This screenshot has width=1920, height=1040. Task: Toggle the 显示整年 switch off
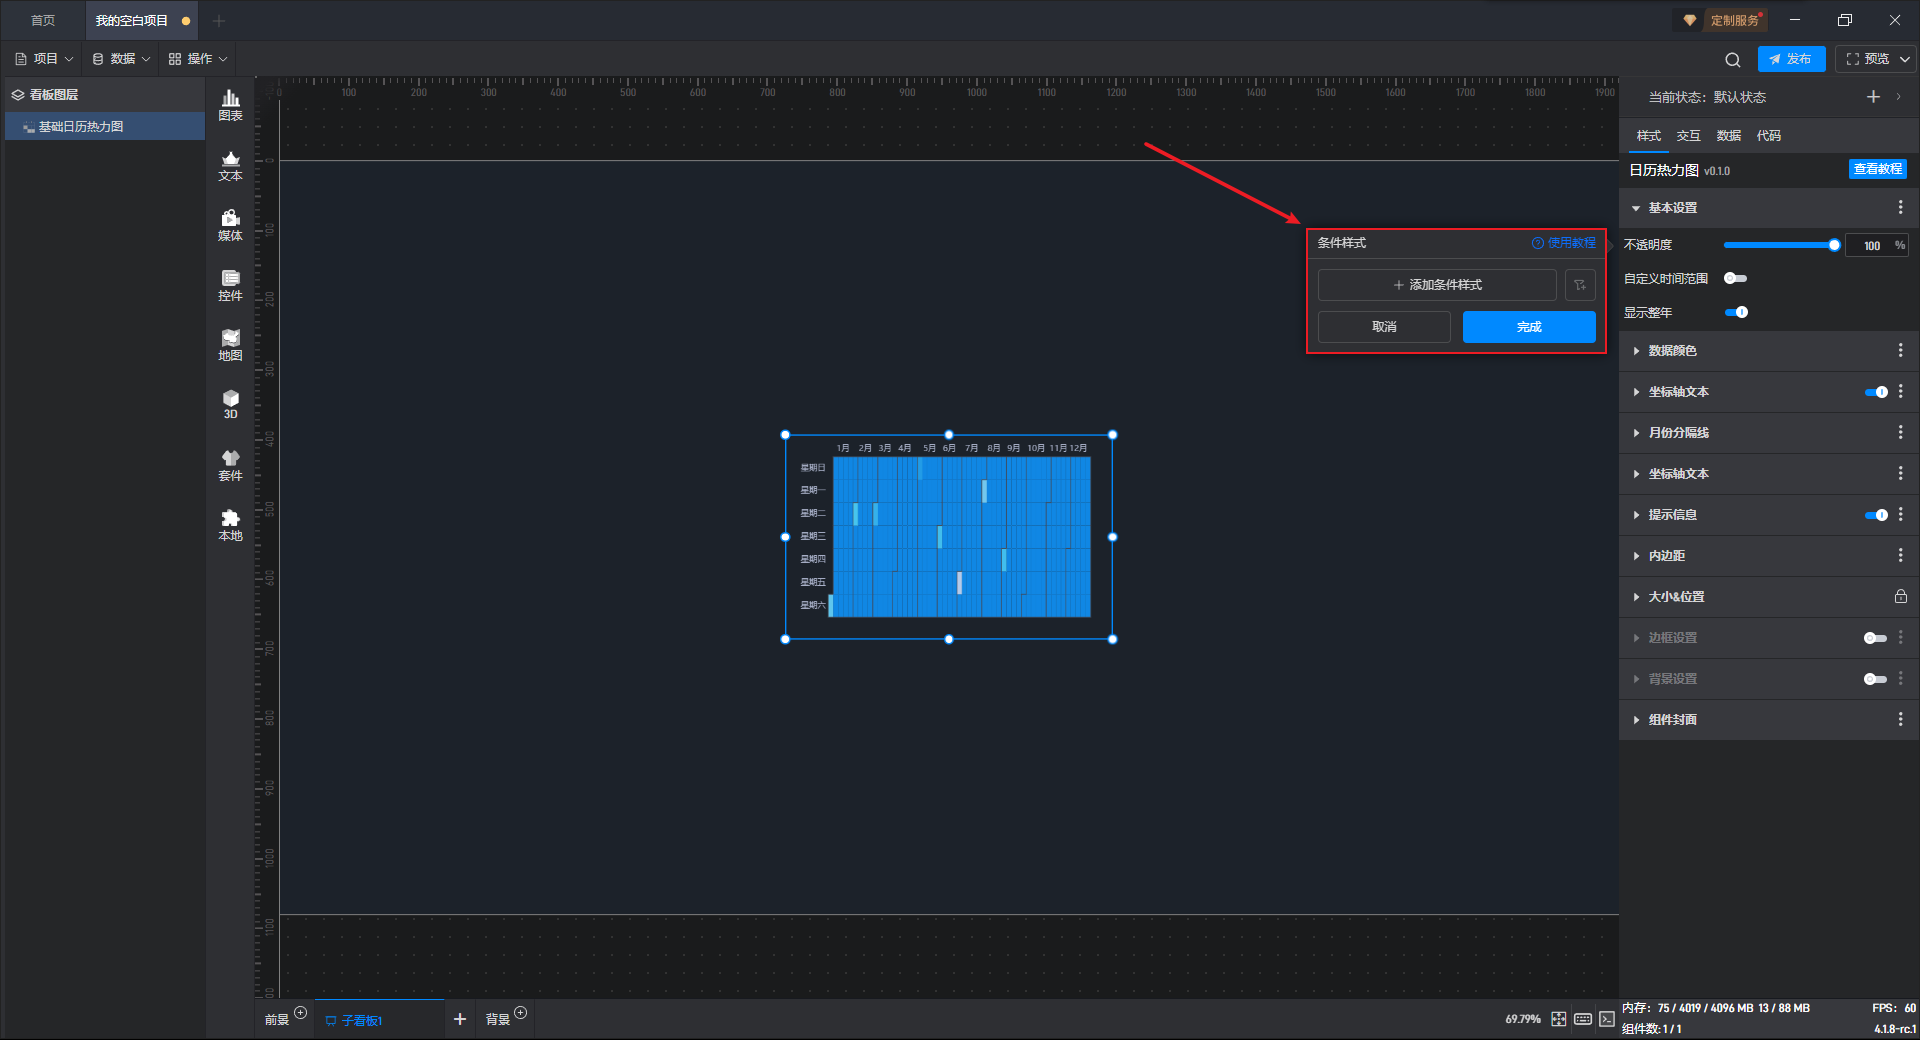point(1736,312)
